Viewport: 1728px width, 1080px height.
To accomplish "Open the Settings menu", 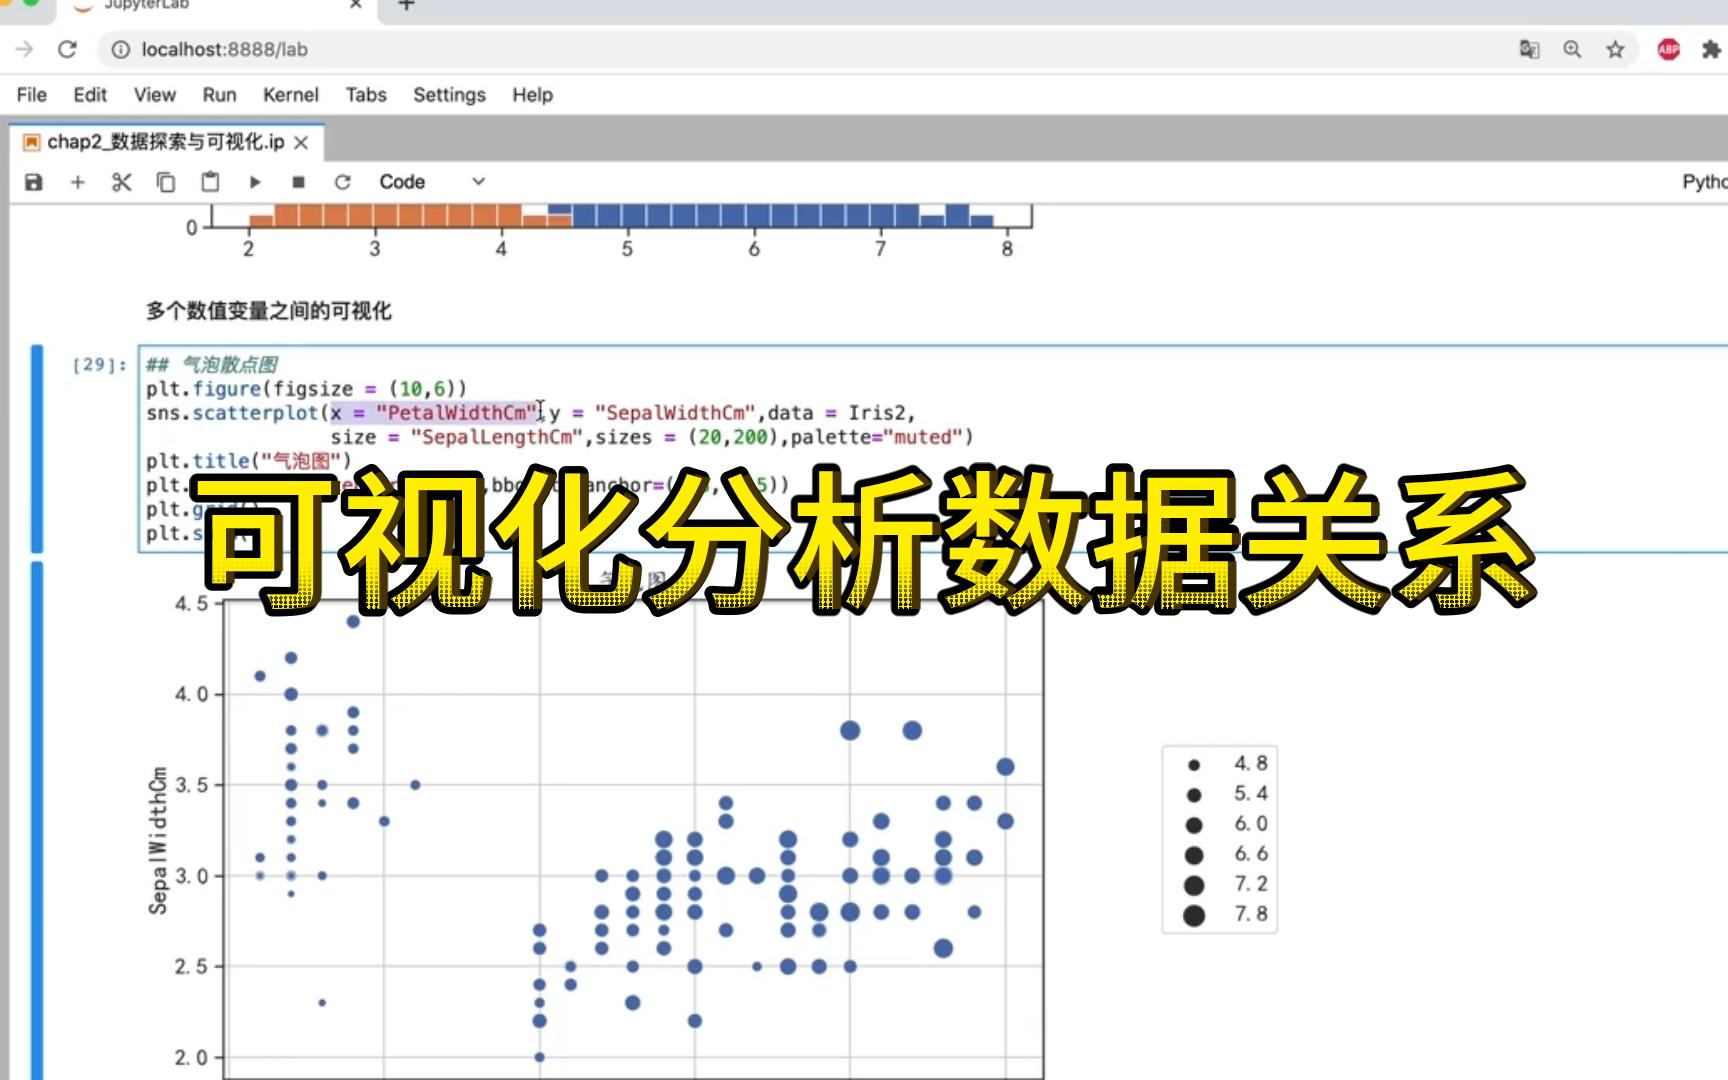I will point(448,95).
